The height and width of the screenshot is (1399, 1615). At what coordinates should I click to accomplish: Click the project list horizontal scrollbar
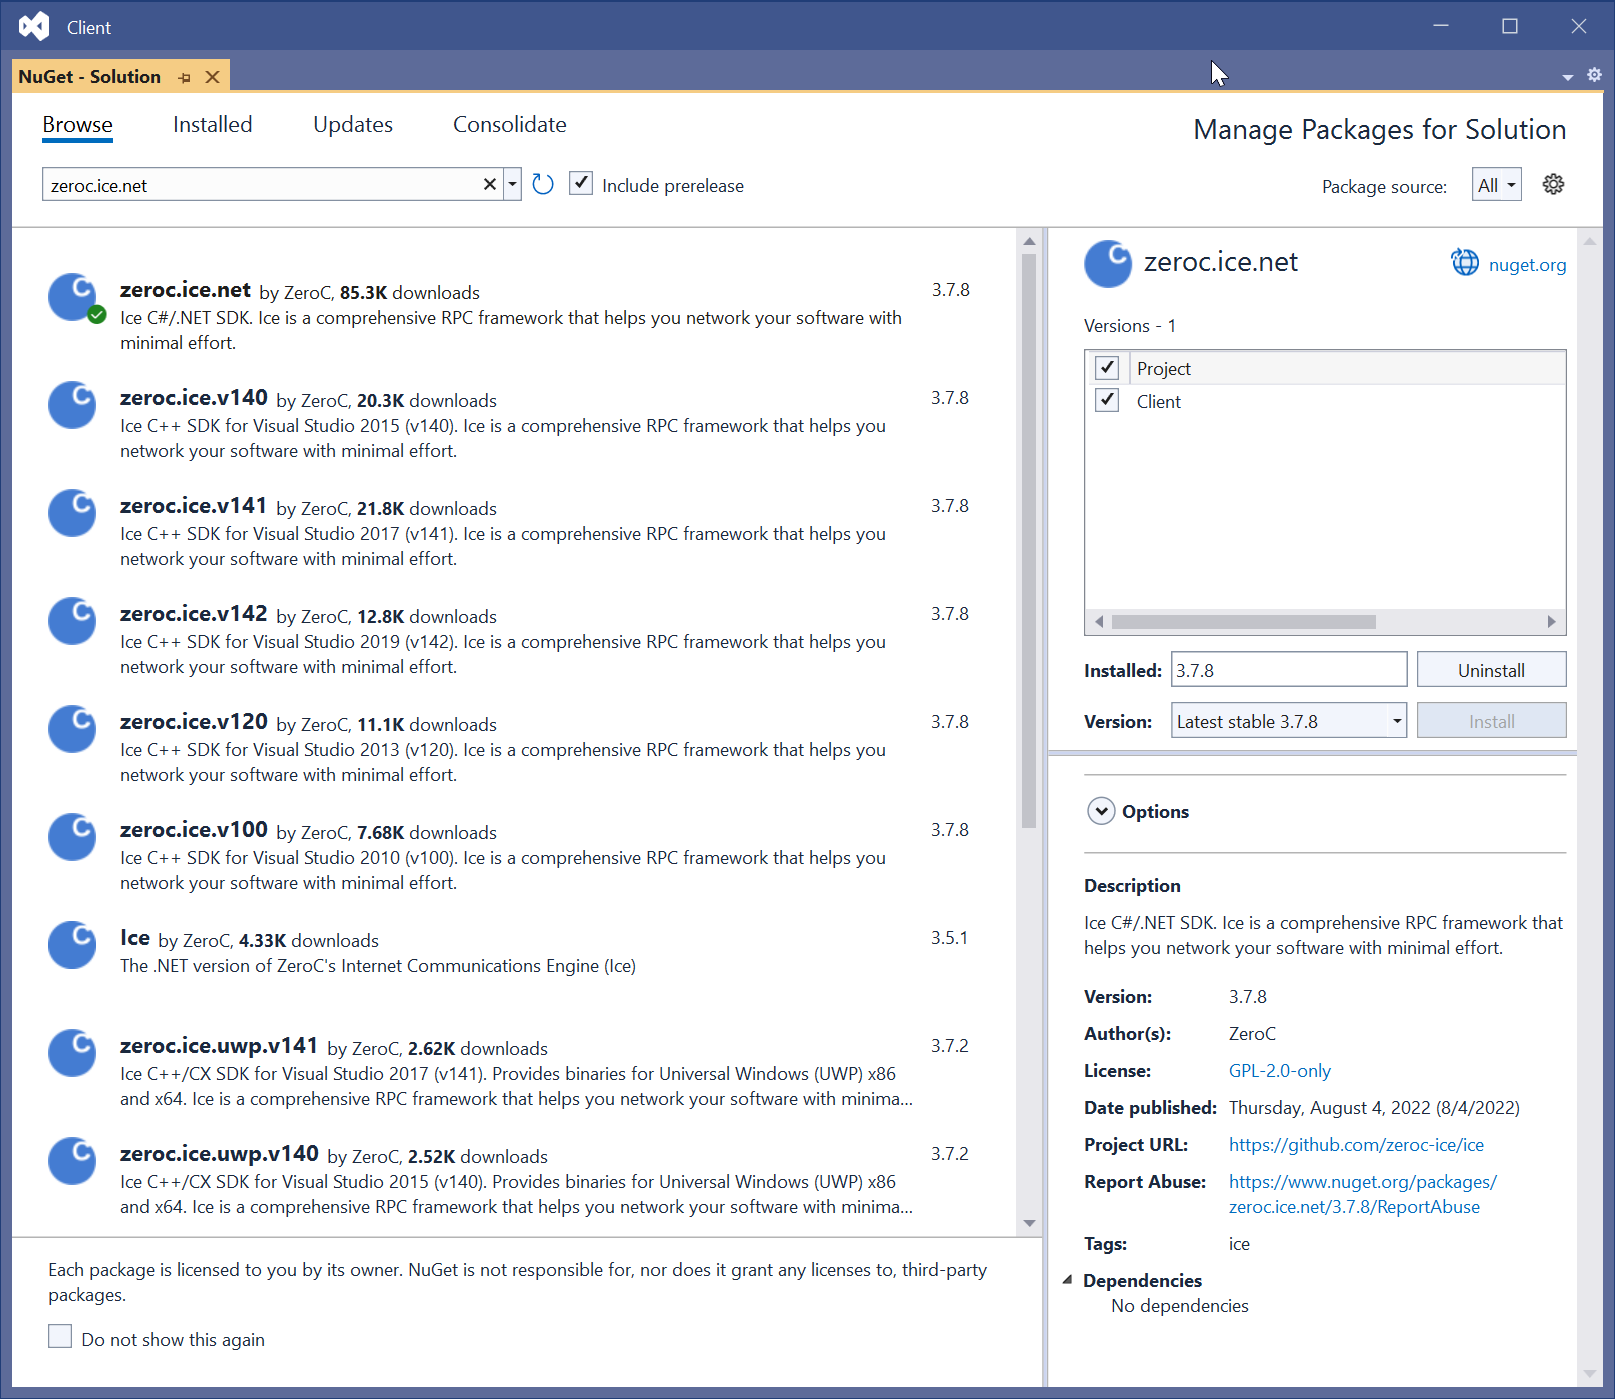[1243, 622]
